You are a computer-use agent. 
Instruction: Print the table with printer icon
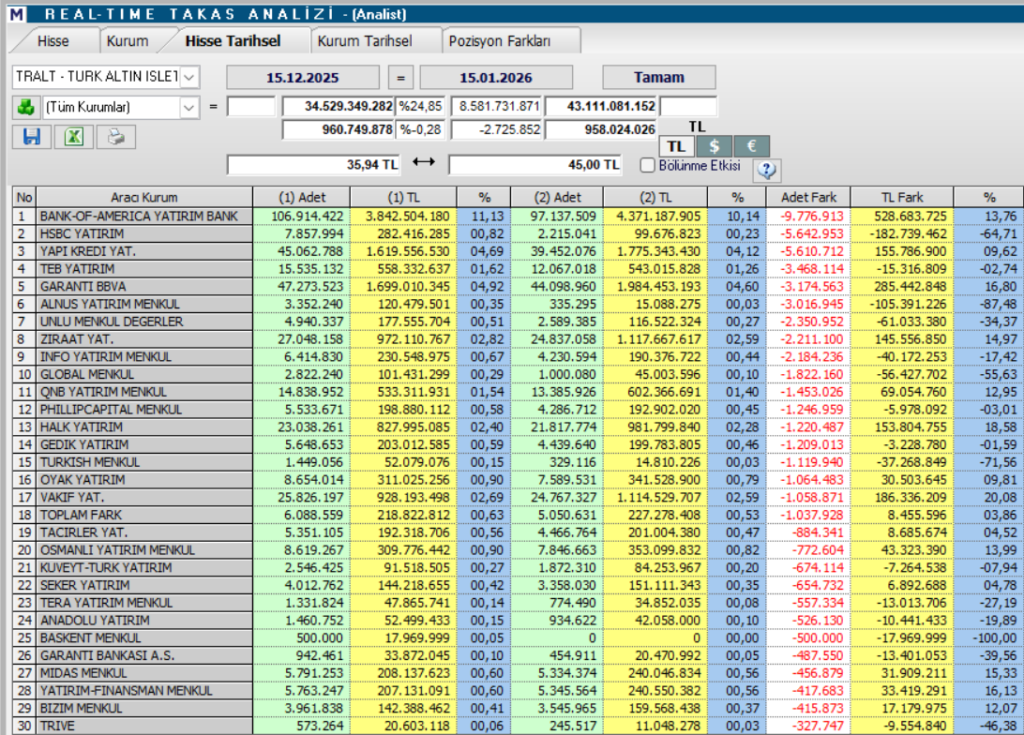click(x=116, y=137)
